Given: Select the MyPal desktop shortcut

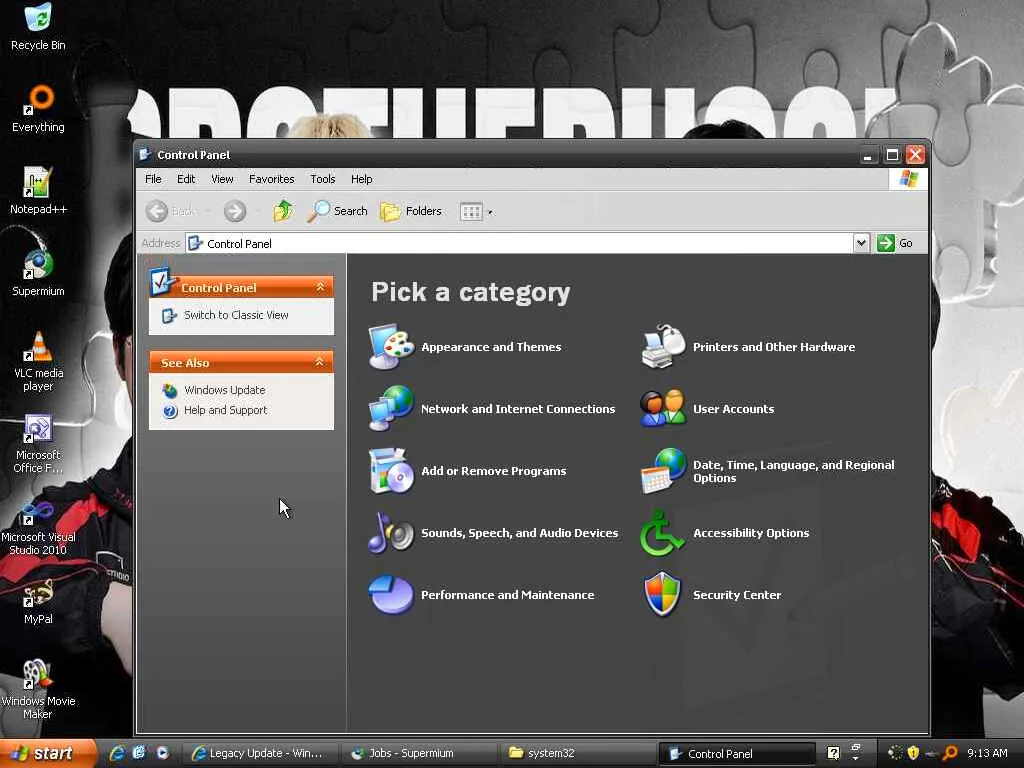Looking at the screenshot, I should click(x=39, y=602).
